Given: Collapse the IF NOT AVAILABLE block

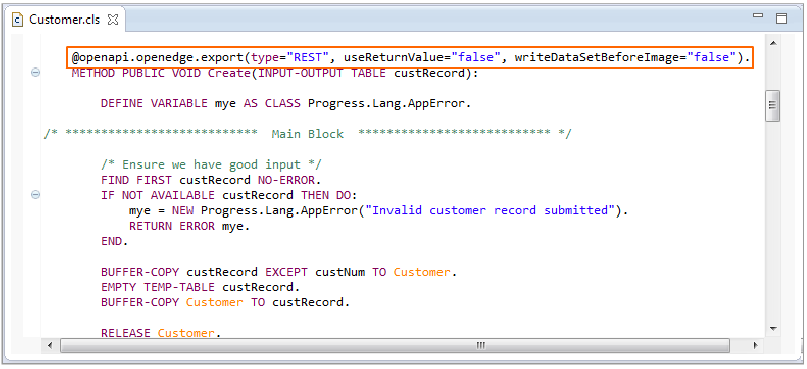Looking at the screenshot, I should pyautogui.click(x=36, y=195).
